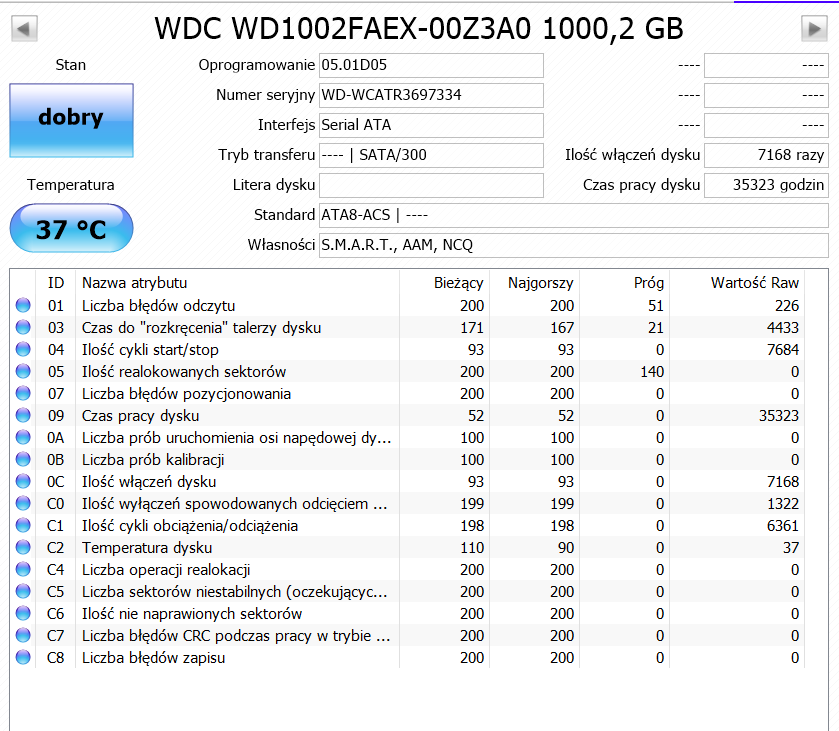839x731 pixels.
Task: Click raw value 1322 in row C0
Action: [x=783, y=504]
